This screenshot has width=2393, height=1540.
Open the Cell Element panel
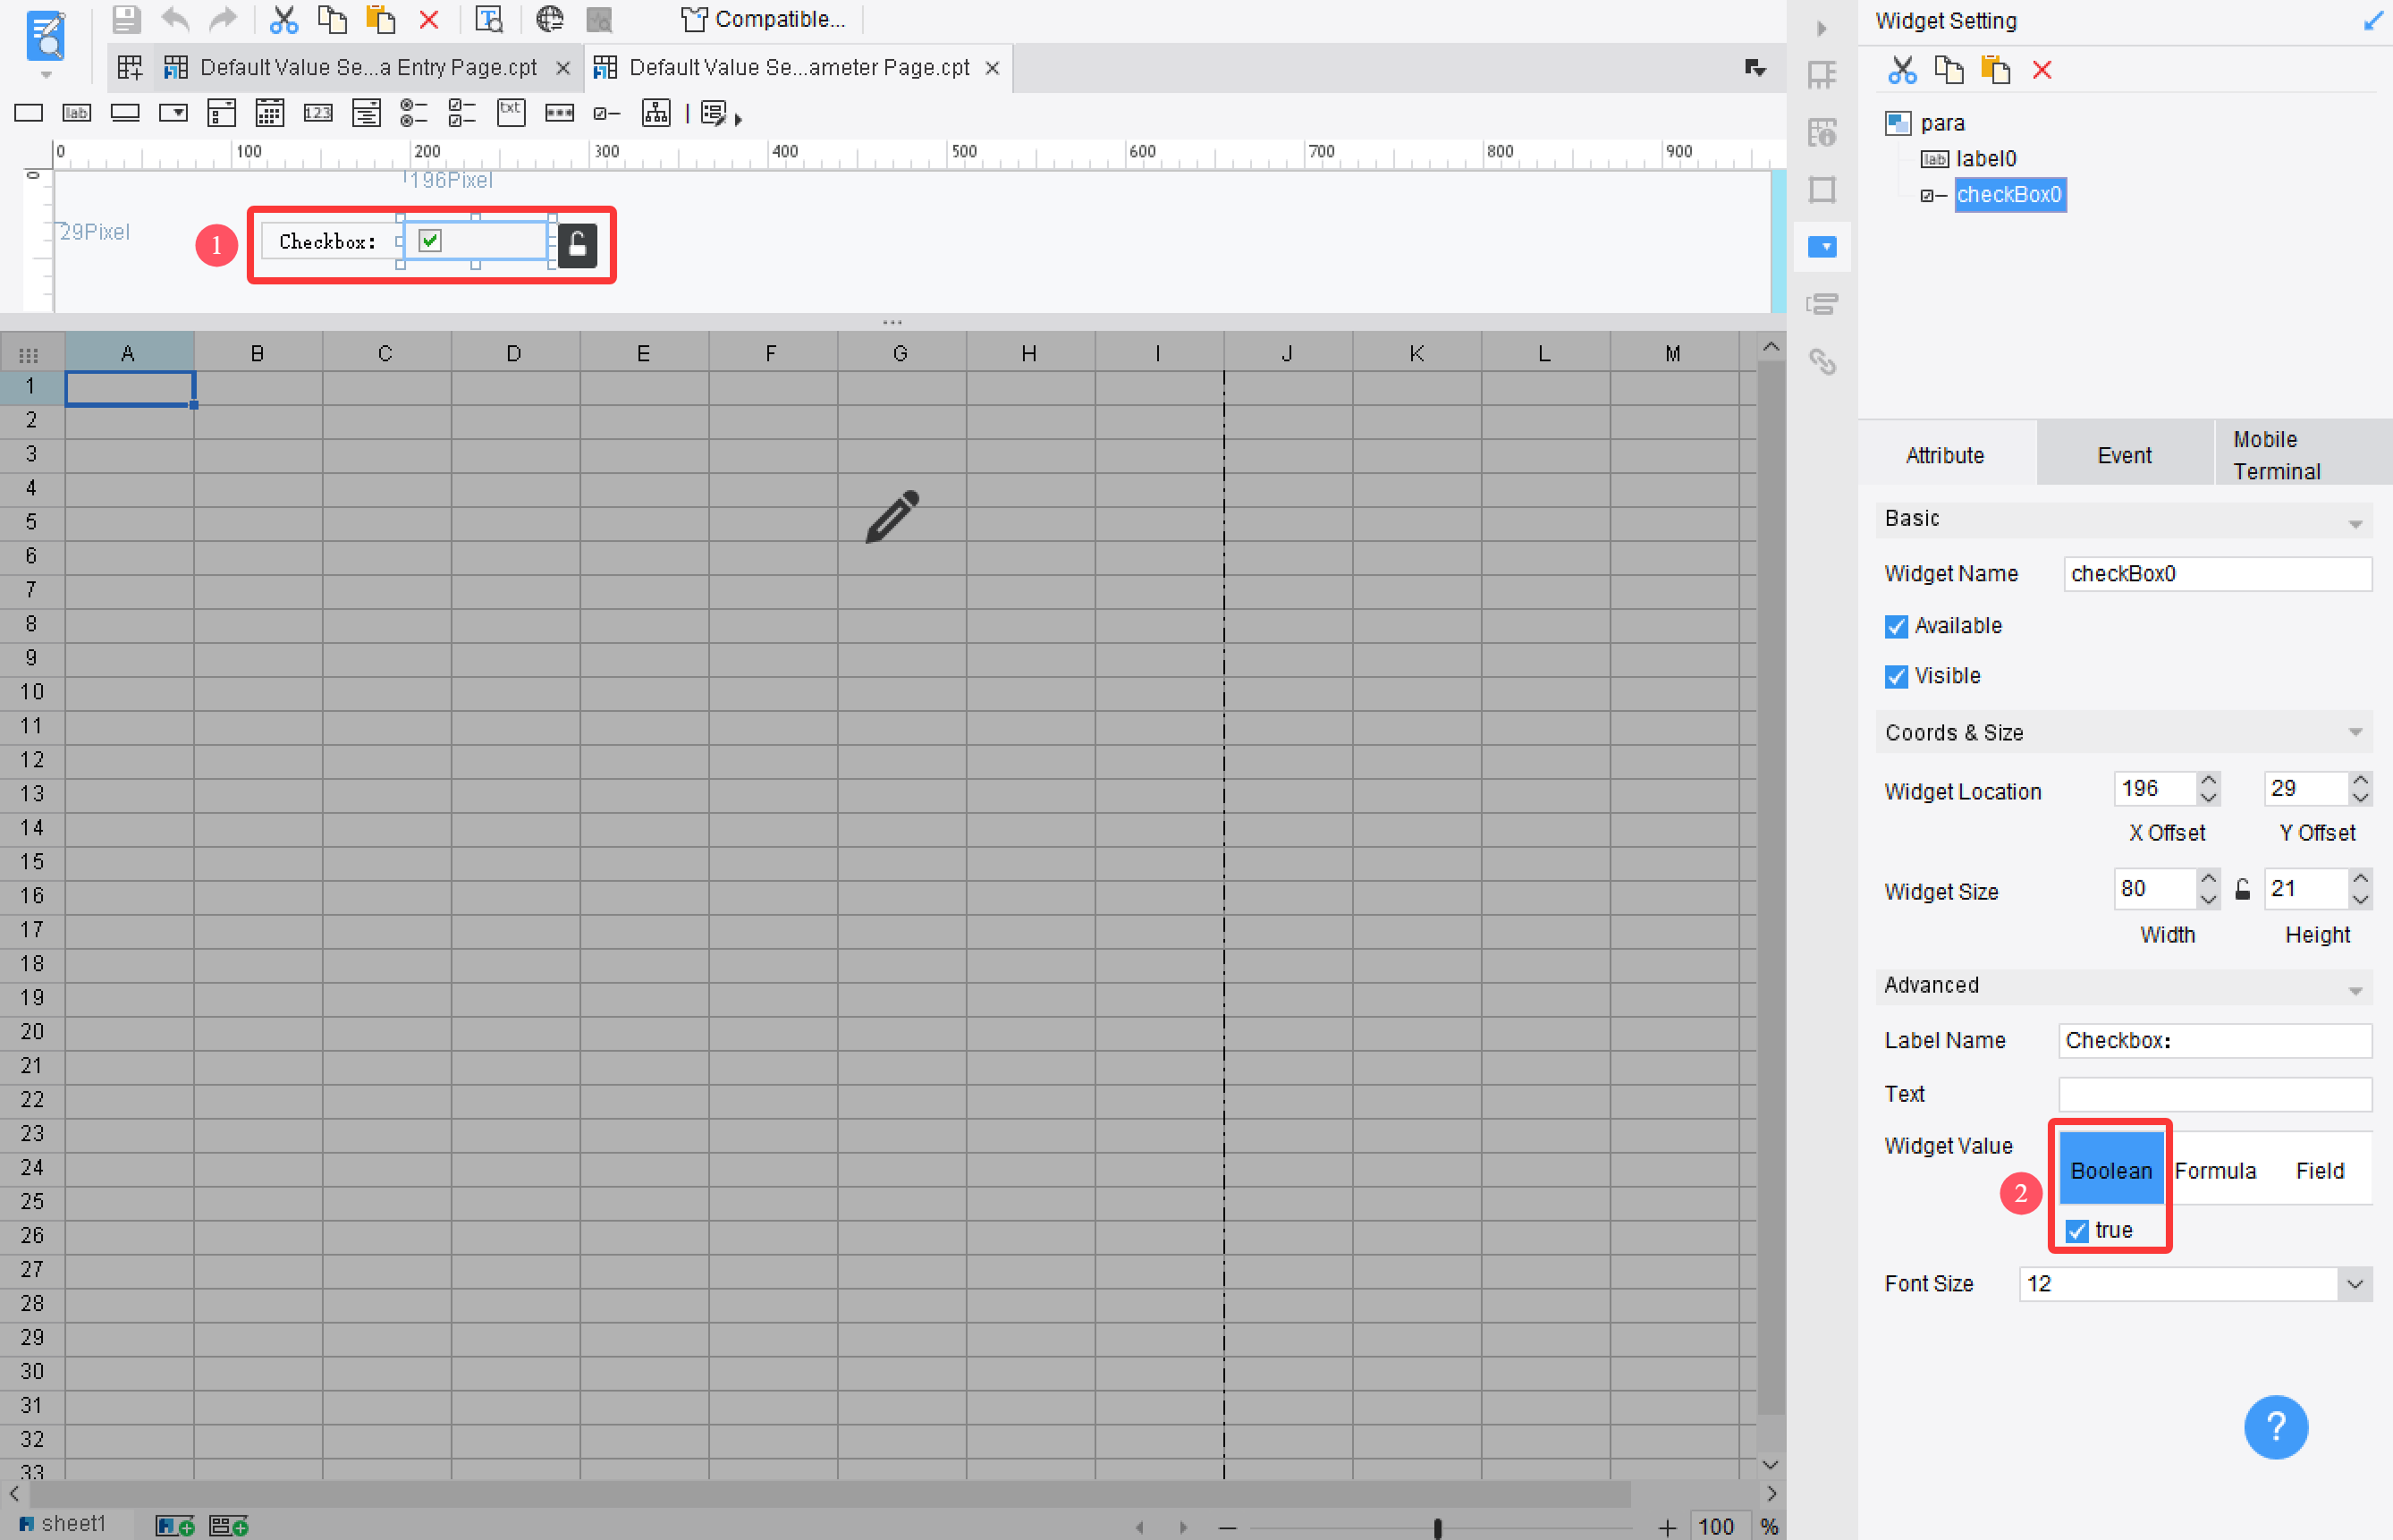[x=1822, y=75]
